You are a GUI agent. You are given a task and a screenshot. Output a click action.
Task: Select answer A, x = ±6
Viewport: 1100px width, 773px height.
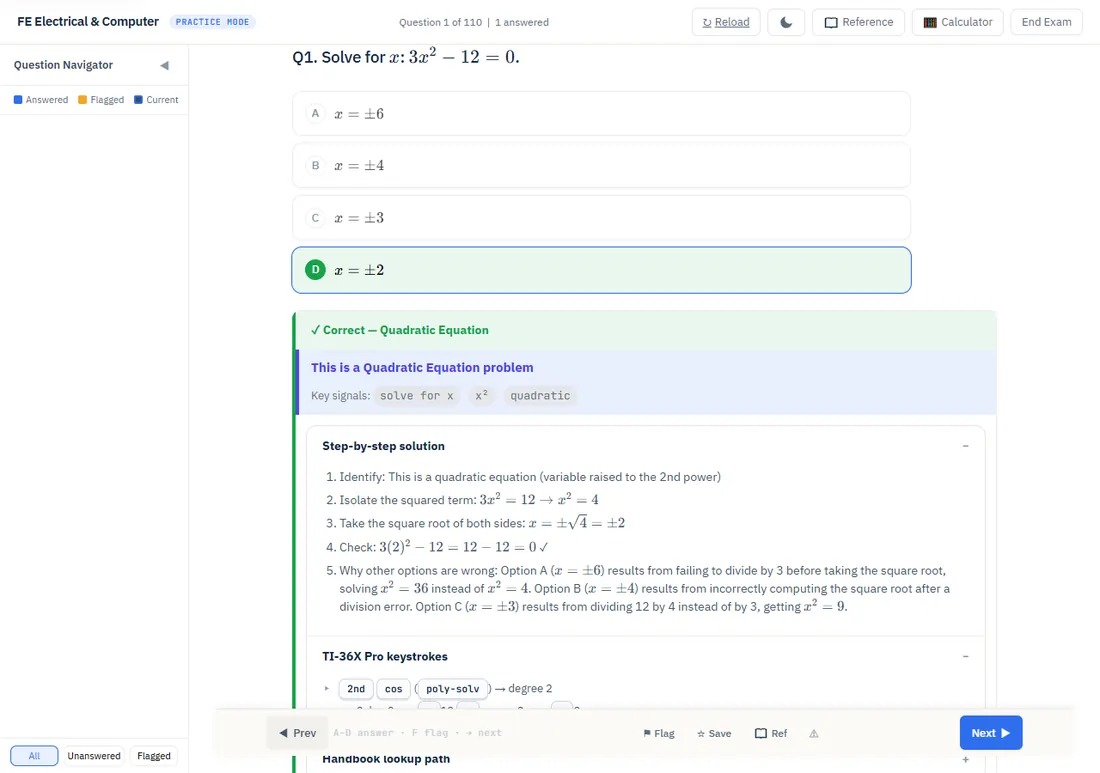601,114
